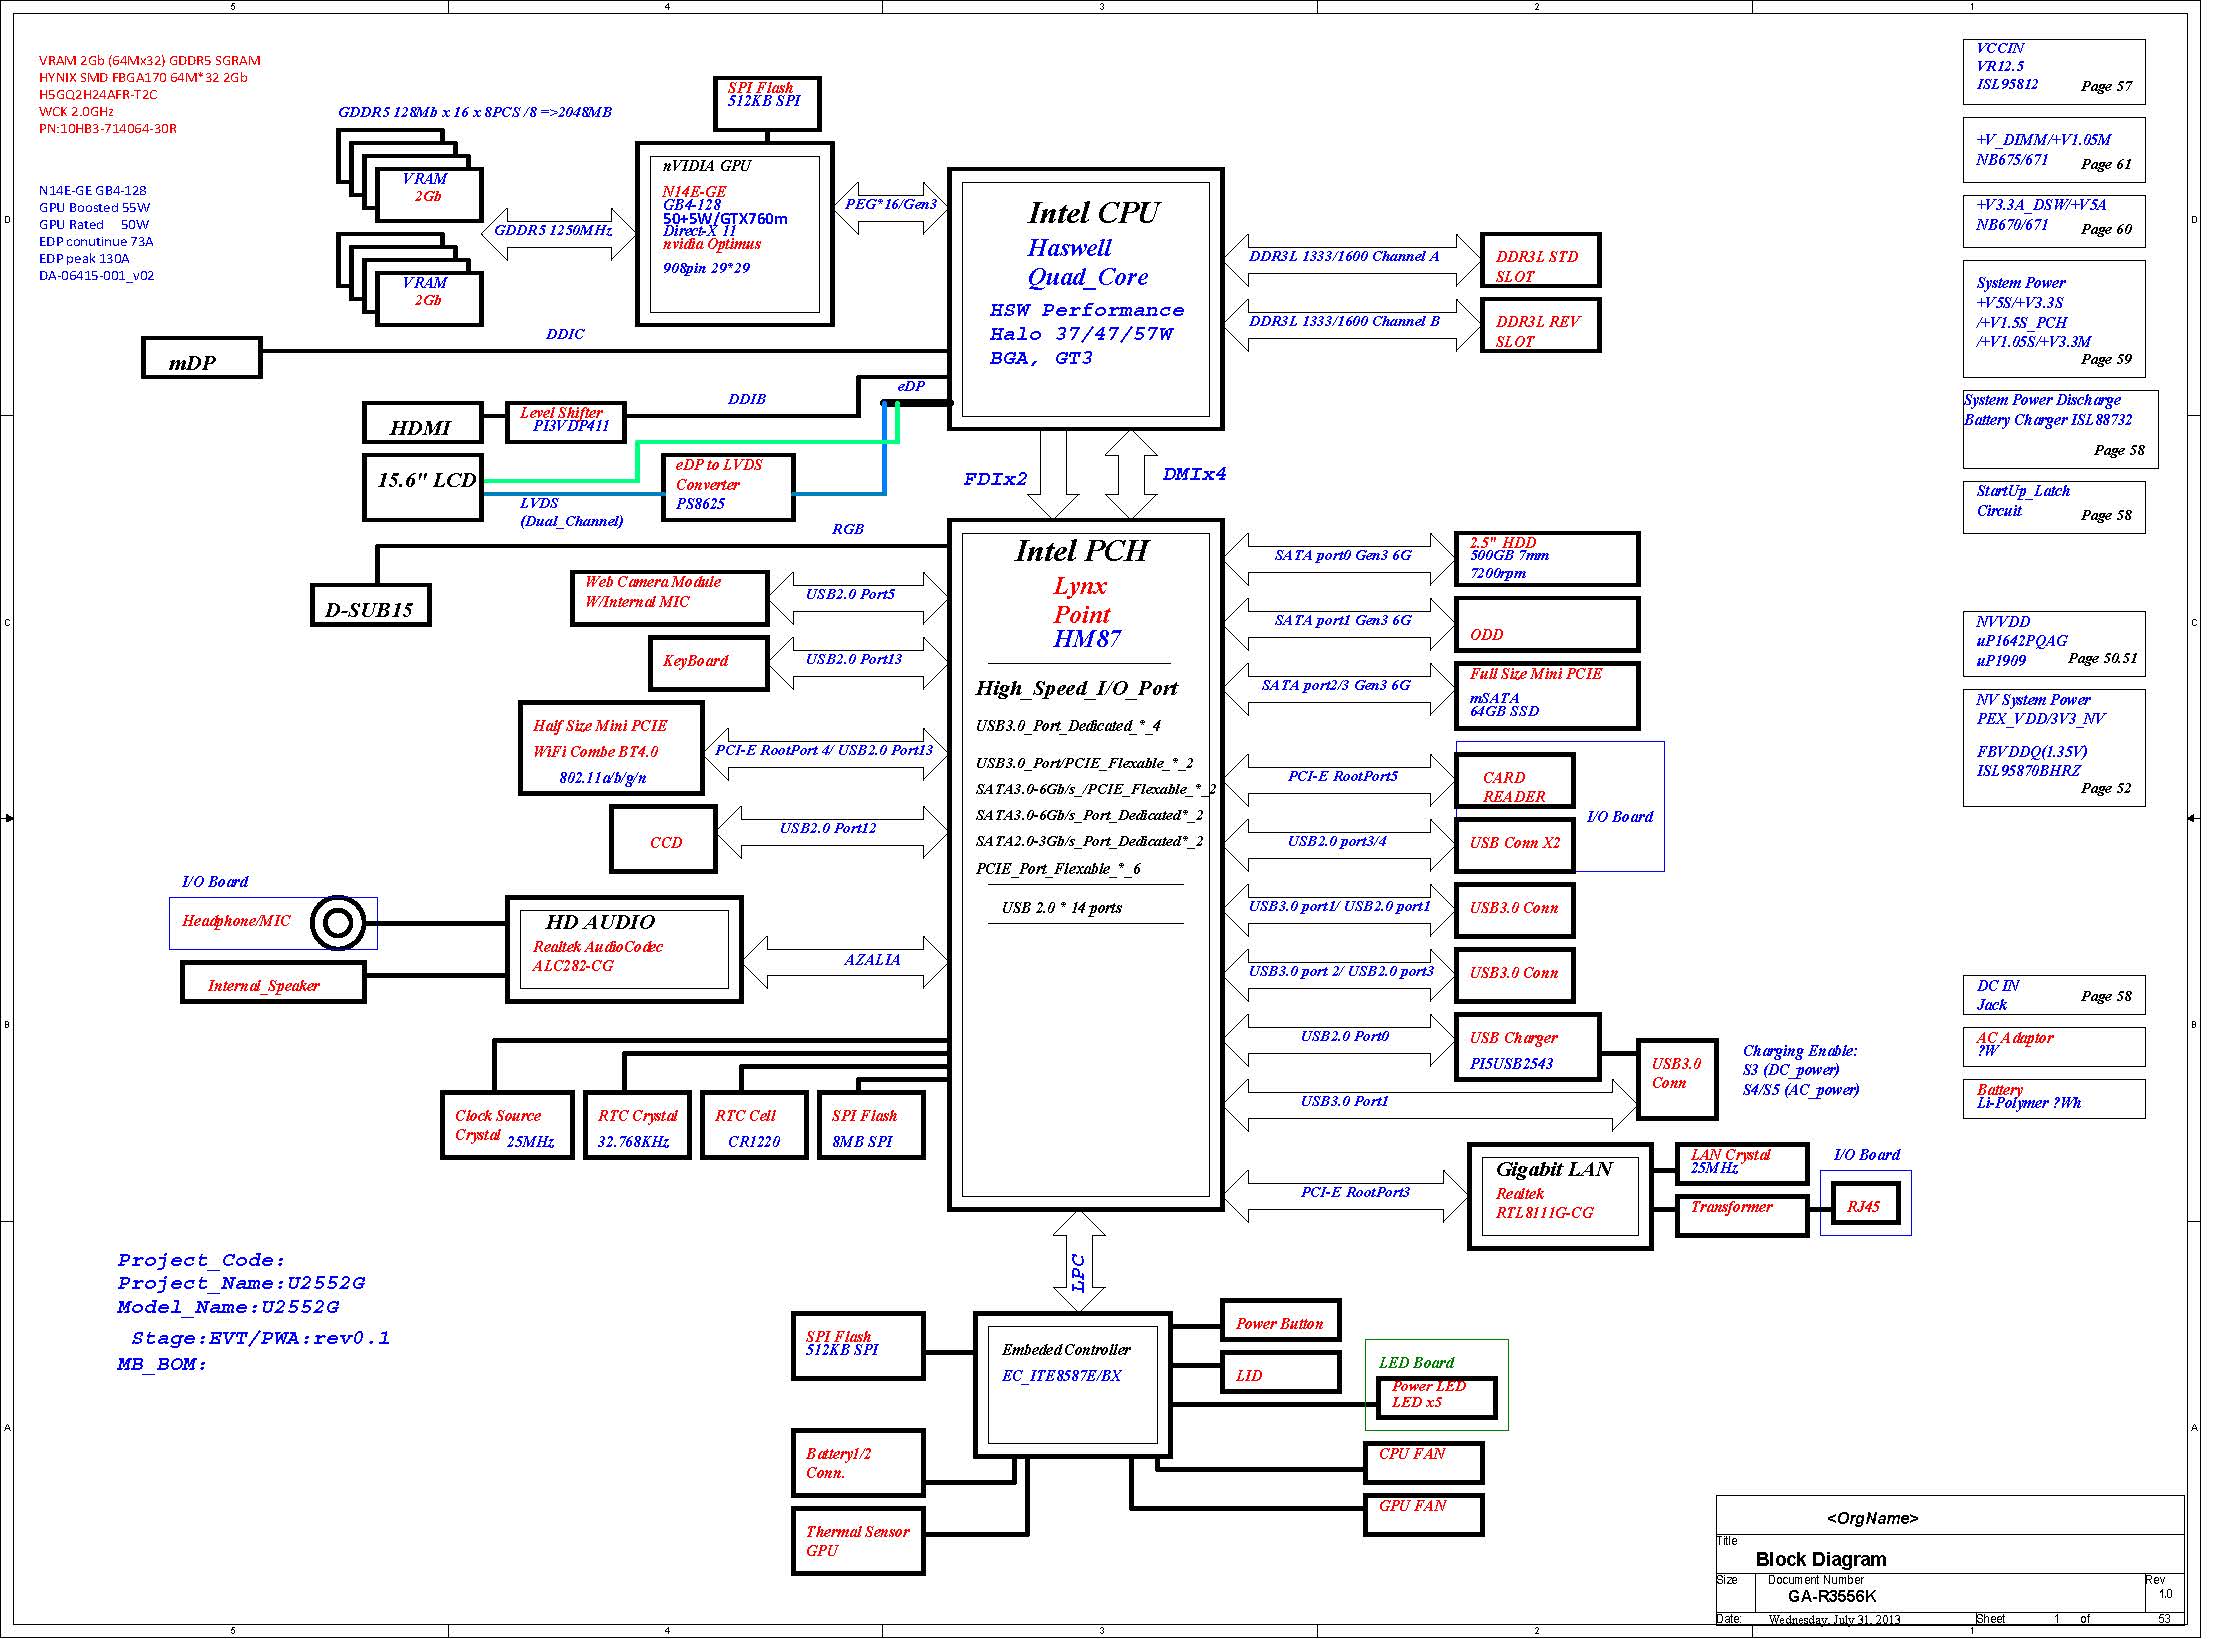Click the Block Diagram title field
This screenshot has height=1639, width=2213.
[x=1820, y=1559]
